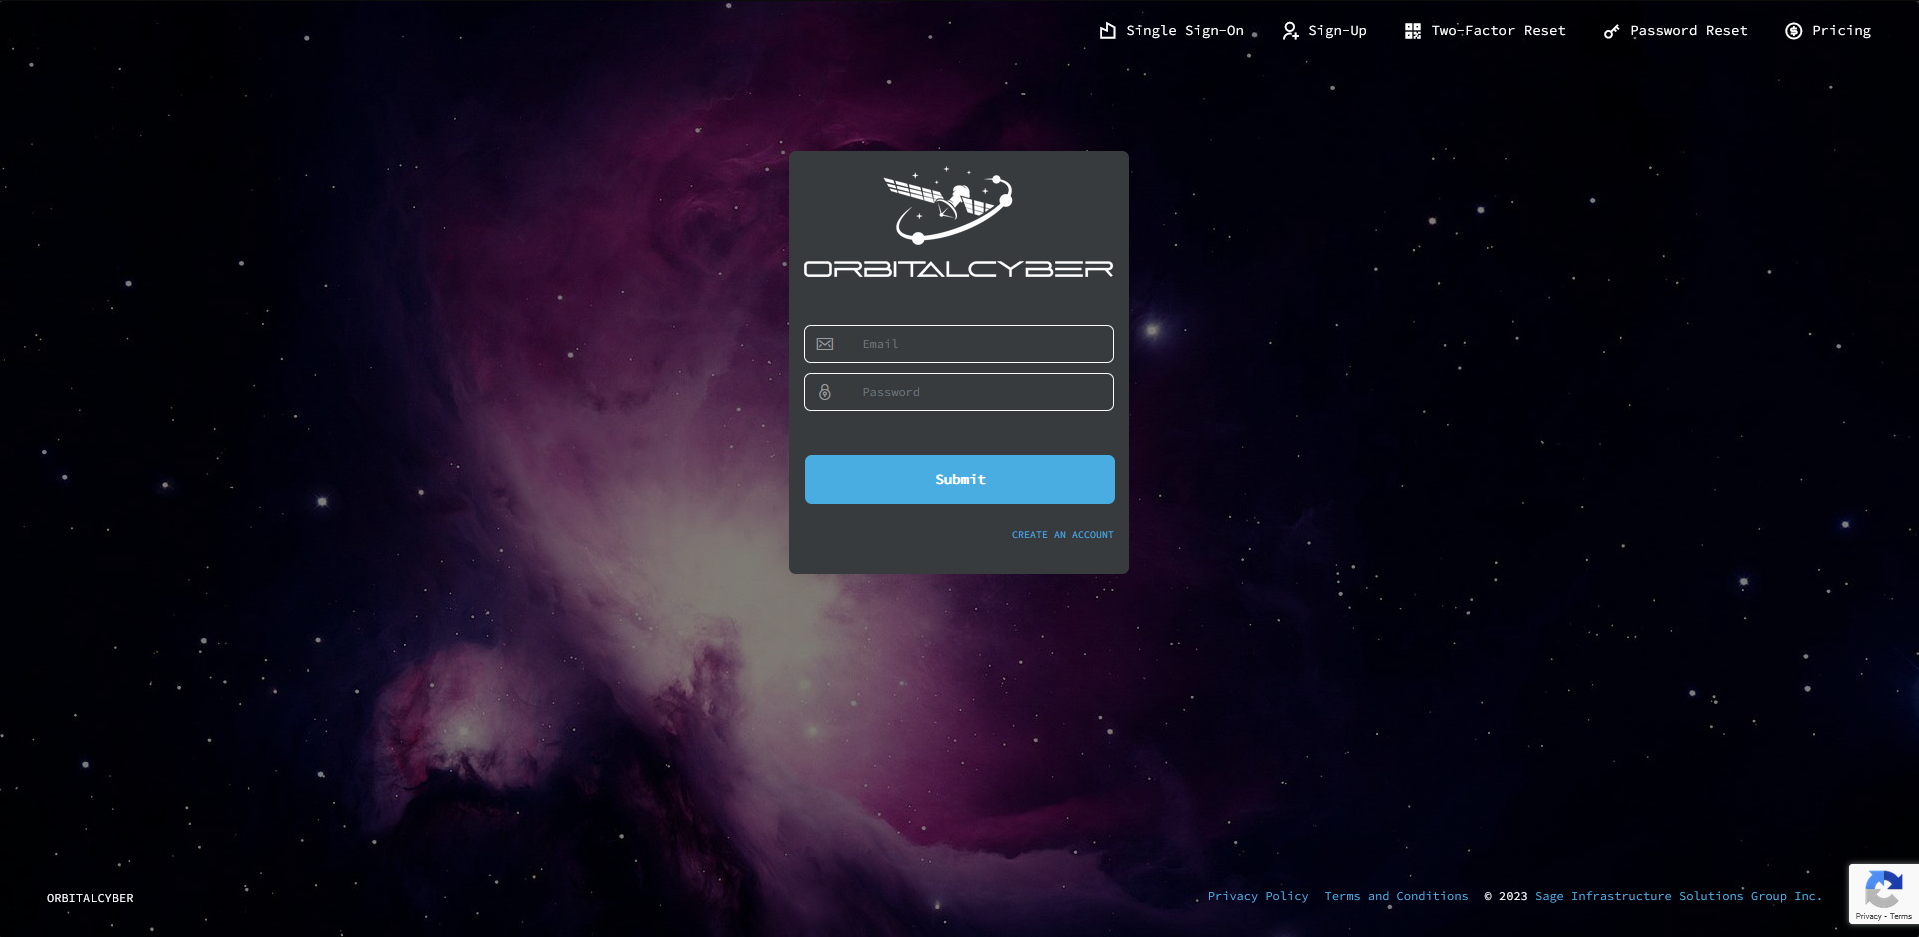This screenshot has height=937, width=1919.
Task: Open Sage Infrastructure Solutions Group Inc. link
Action: [1678, 896]
